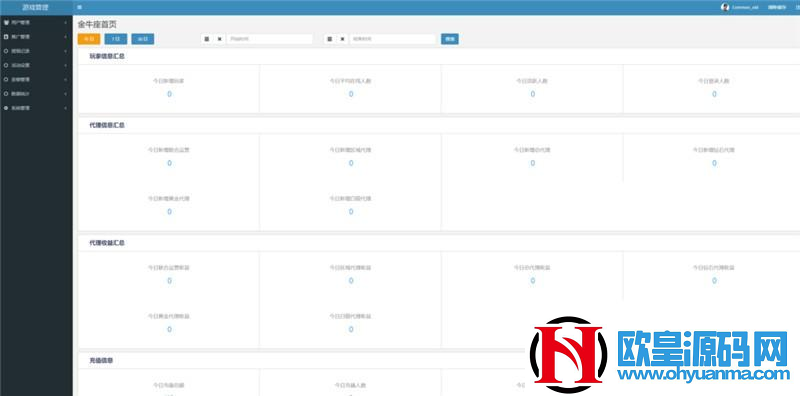Open the fifth sidebar menu item

pyautogui.click(x=36, y=80)
